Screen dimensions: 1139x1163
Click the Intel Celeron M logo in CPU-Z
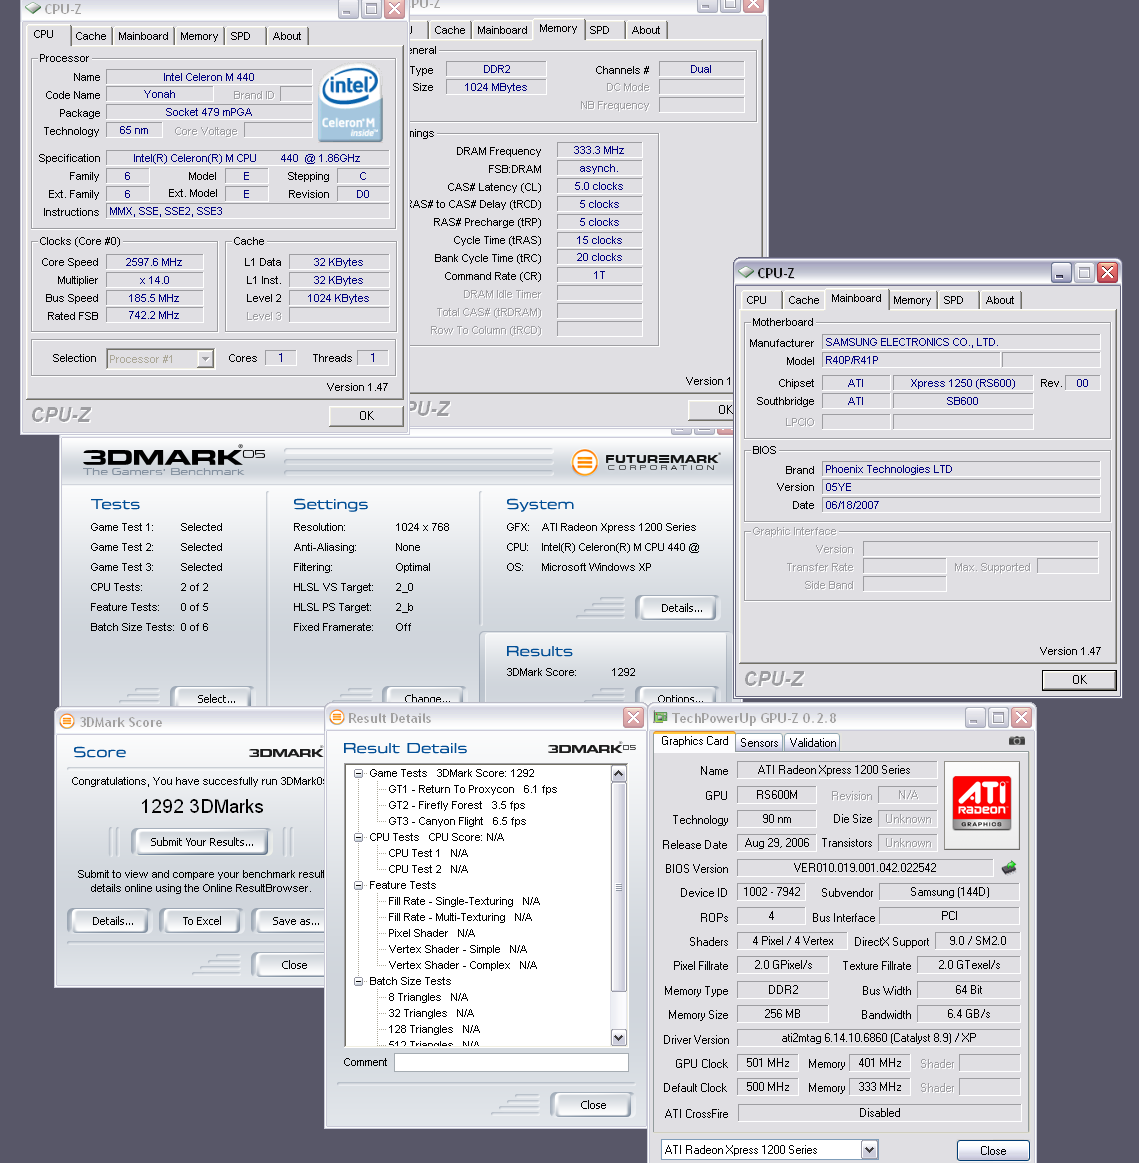pos(351,103)
